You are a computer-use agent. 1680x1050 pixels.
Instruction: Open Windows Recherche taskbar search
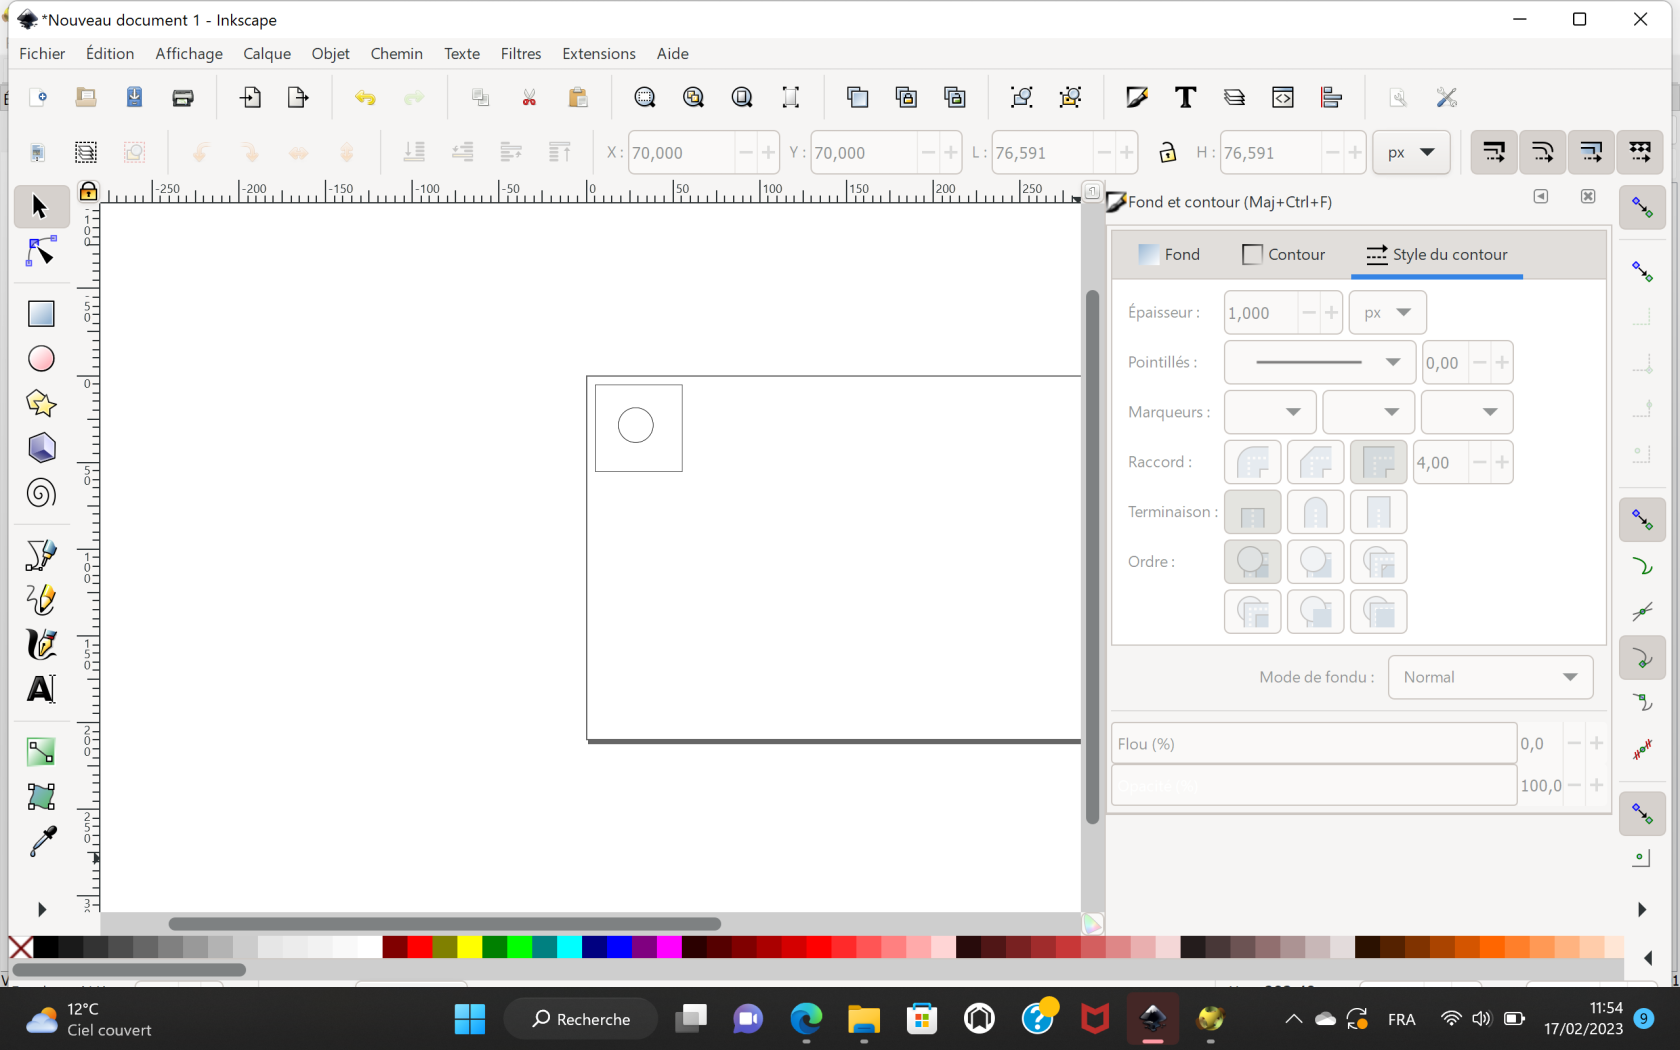coord(581,1019)
